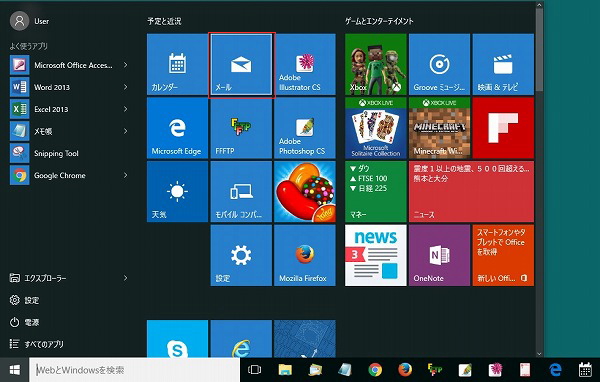The image size is (600, 382).
Task: Open the Xbox tile
Action: coord(376,64)
